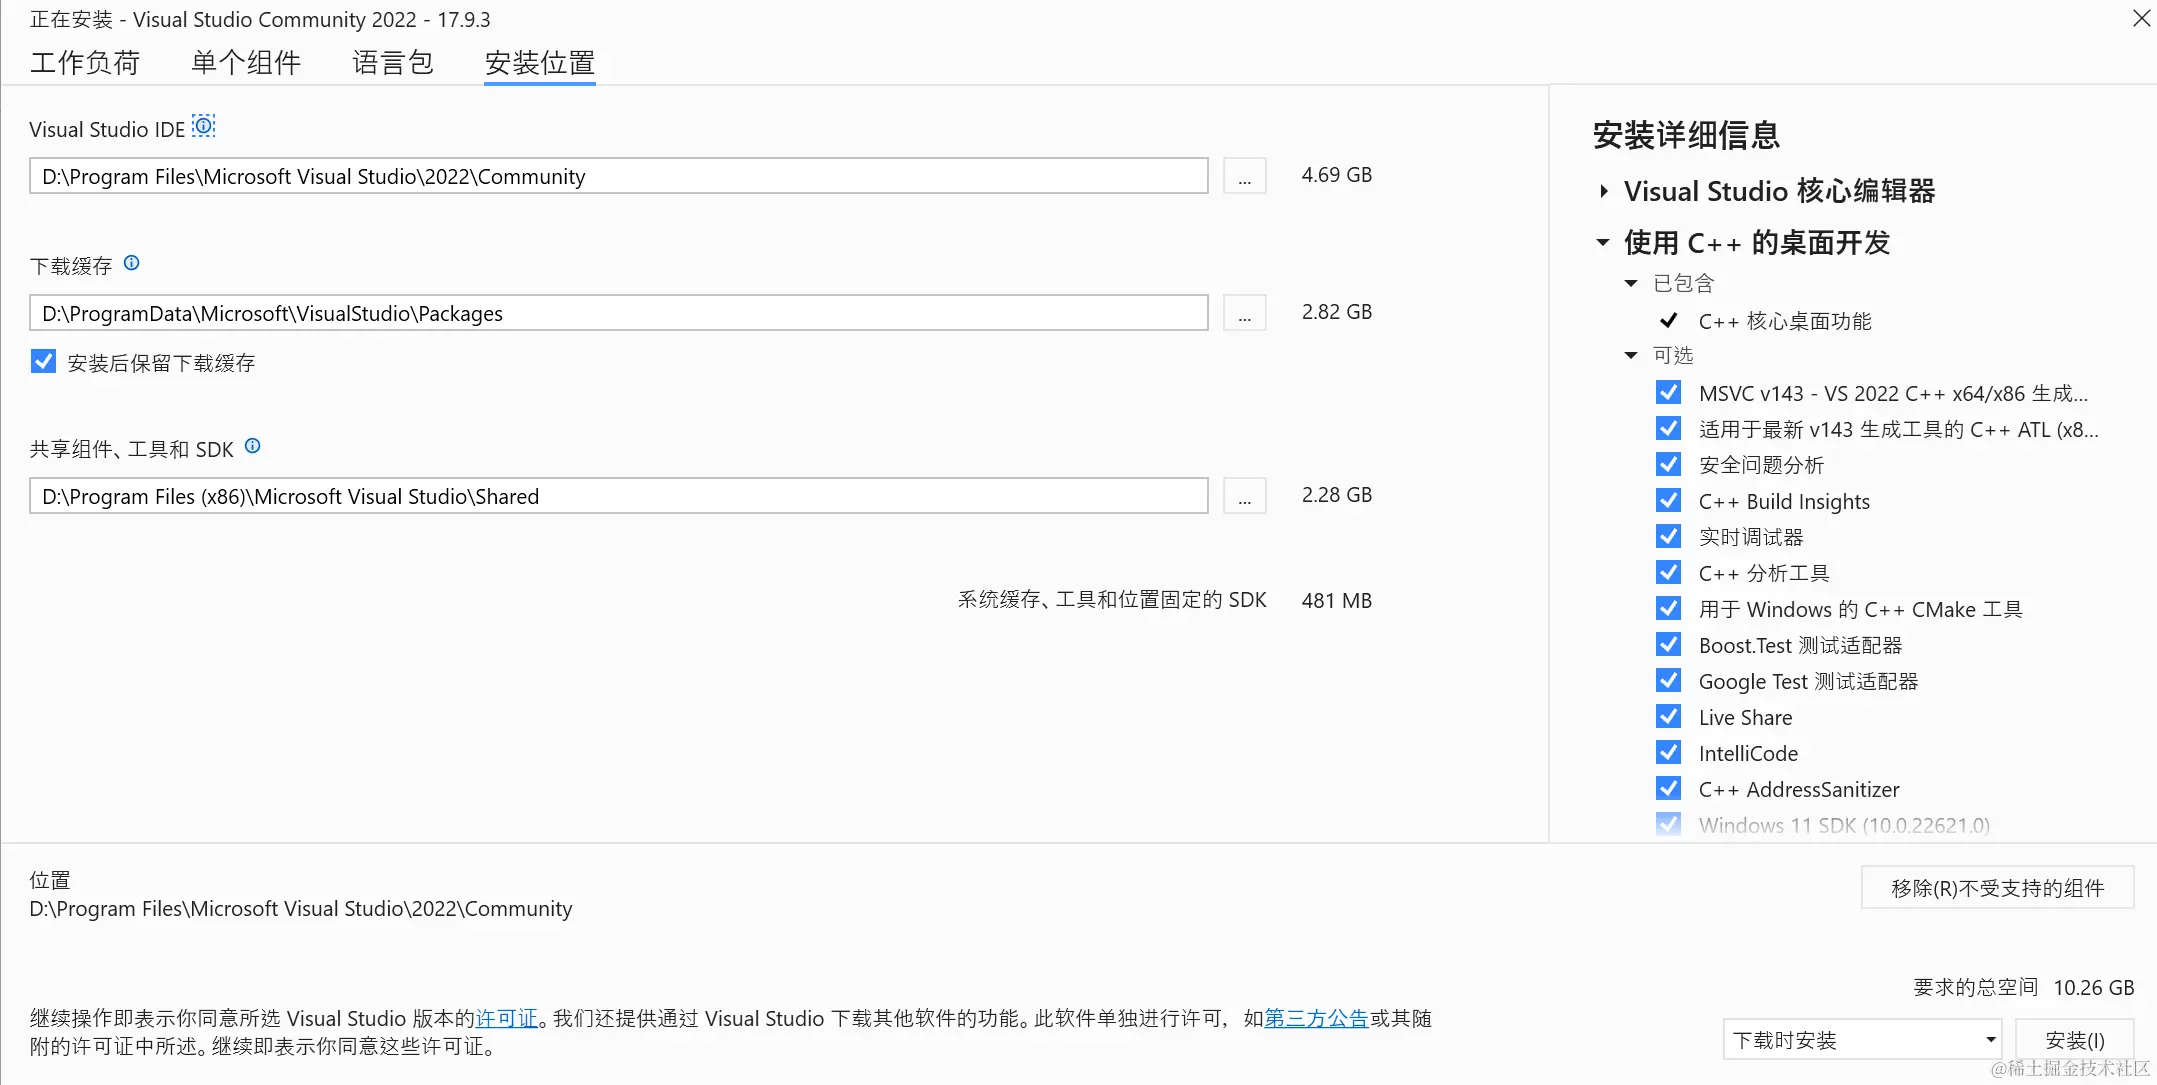Browse for Visual Studio IDE install folder
This screenshot has height=1085, width=2157.
(x=1244, y=177)
